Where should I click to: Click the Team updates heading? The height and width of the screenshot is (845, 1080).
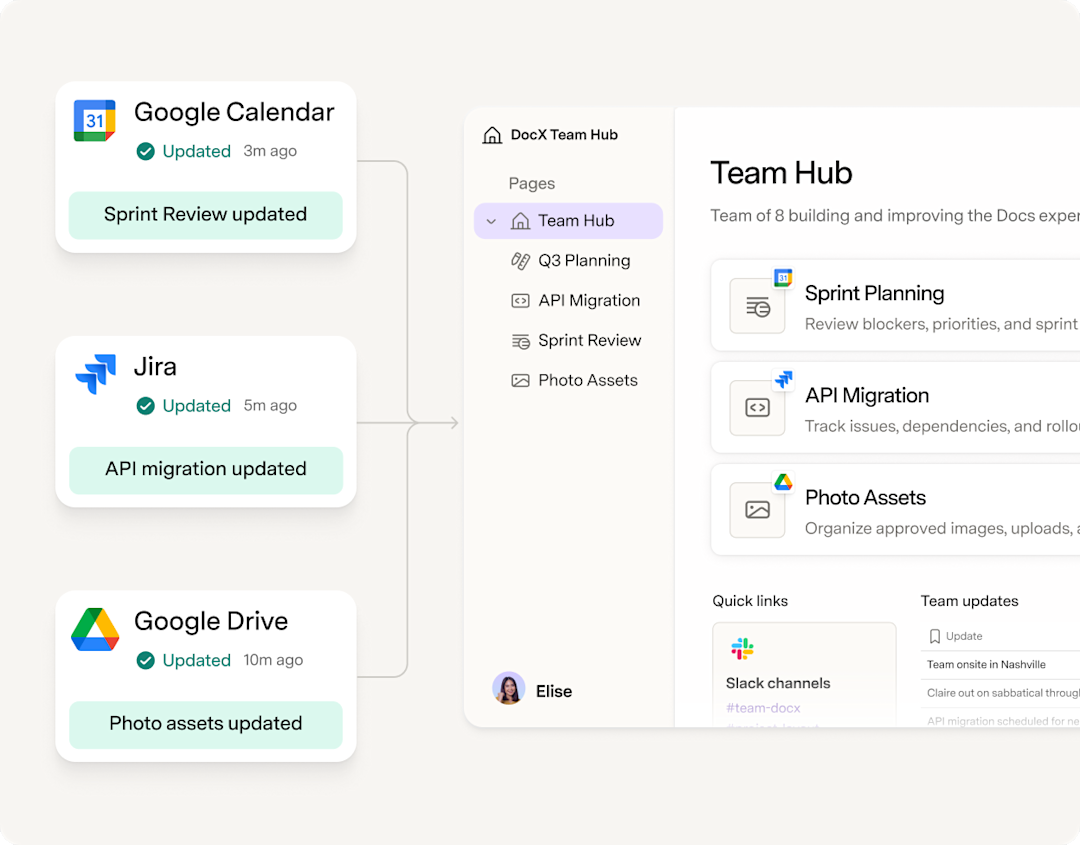pyautogui.click(x=969, y=601)
